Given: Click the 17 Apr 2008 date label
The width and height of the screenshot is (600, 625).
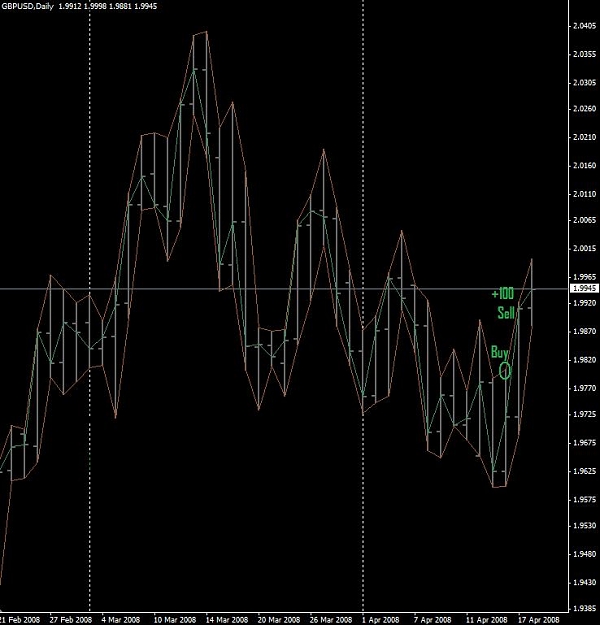Looking at the screenshot, I should [x=539, y=620].
